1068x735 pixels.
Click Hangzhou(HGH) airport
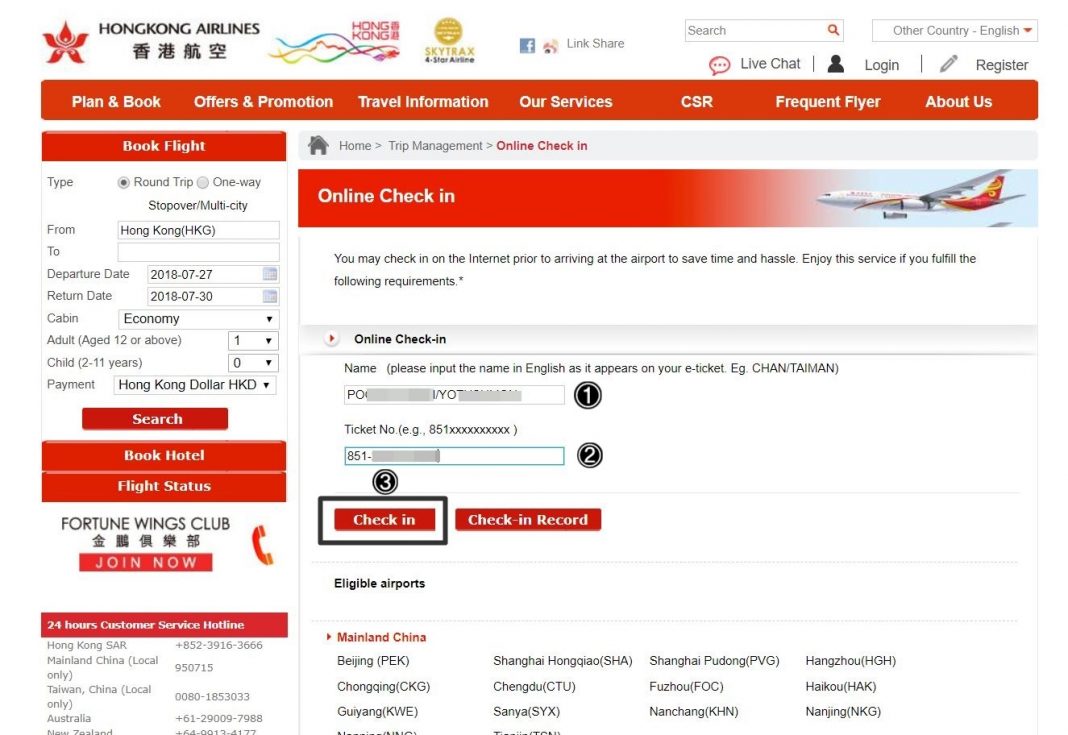(851, 661)
